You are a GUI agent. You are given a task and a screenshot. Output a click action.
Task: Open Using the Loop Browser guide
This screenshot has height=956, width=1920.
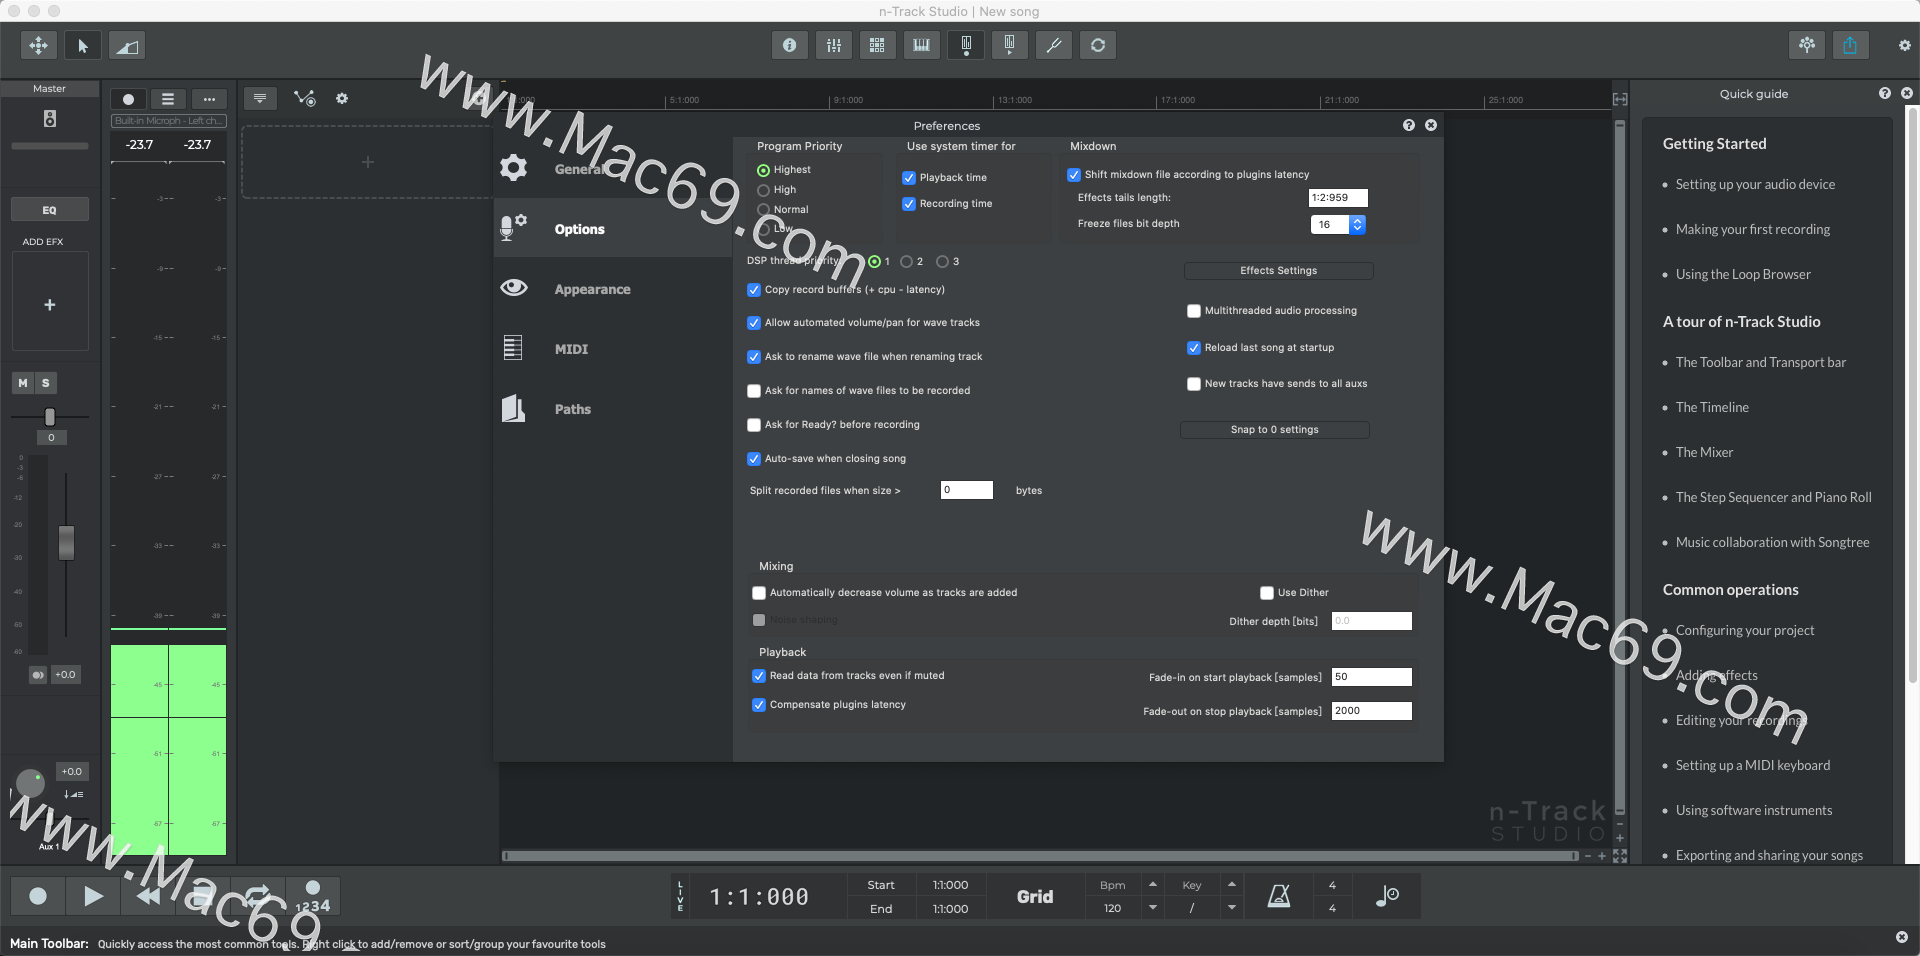click(1743, 274)
